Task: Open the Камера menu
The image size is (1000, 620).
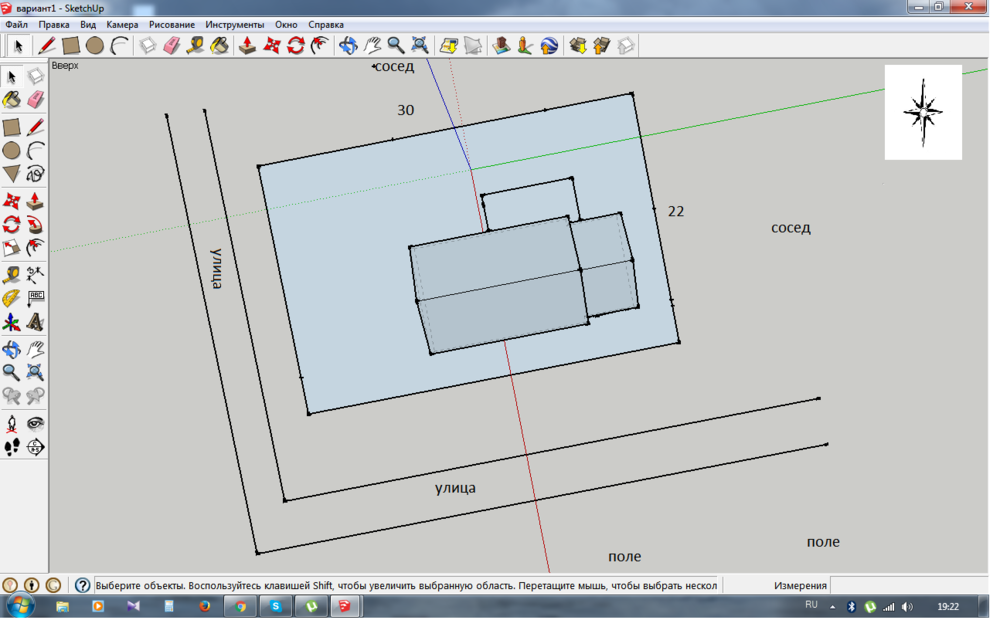Action: click(122, 24)
